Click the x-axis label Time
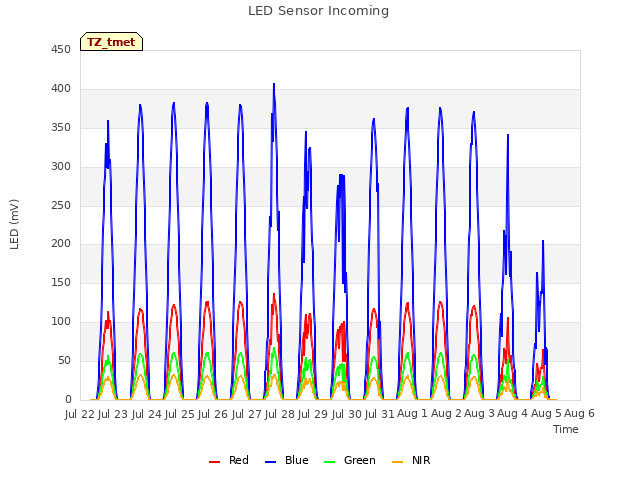 (566, 429)
